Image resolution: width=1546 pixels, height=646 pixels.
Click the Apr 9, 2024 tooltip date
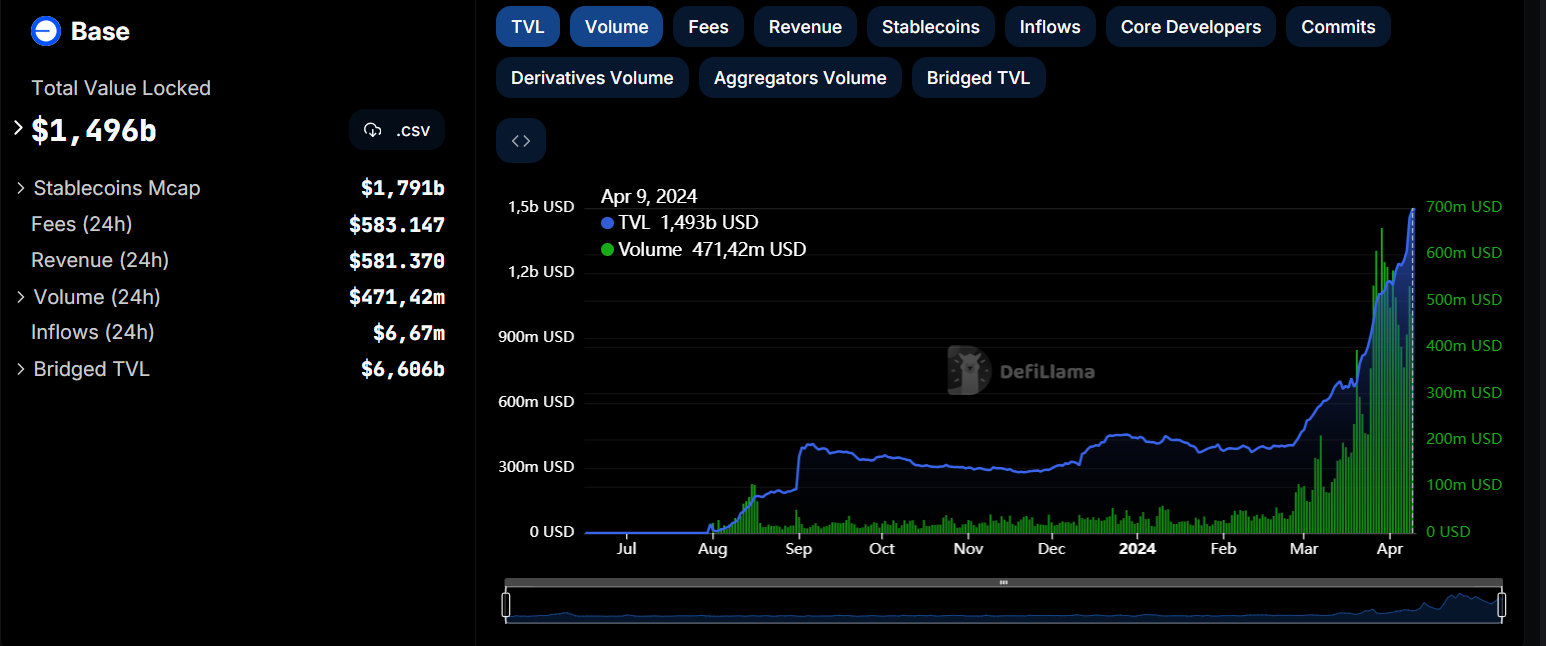pos(649,196)
